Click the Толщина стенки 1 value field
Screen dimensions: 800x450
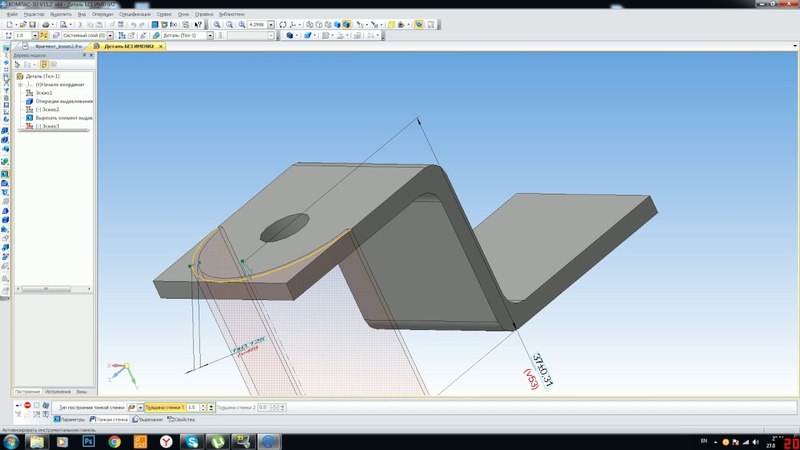coord(192,407)
